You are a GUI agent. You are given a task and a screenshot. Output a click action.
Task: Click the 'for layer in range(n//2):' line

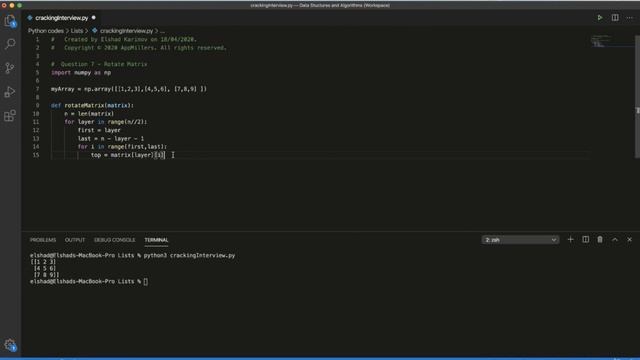(106, 122)
